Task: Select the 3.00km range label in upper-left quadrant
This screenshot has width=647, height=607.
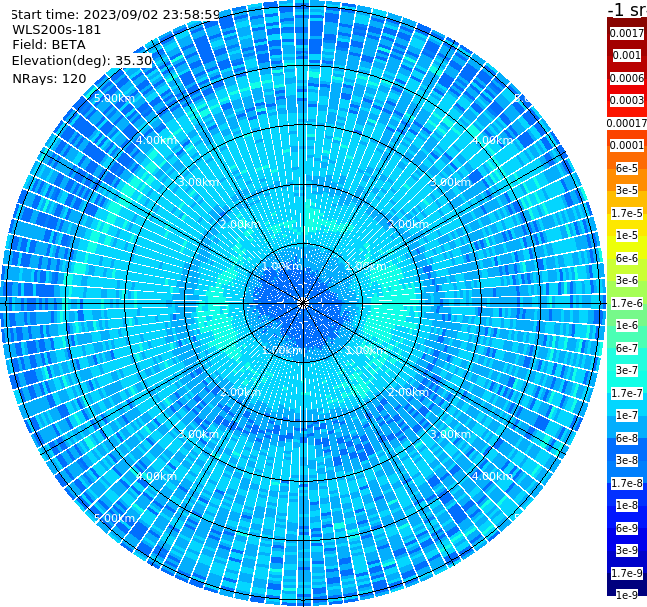Action: [x=198, y=182]
